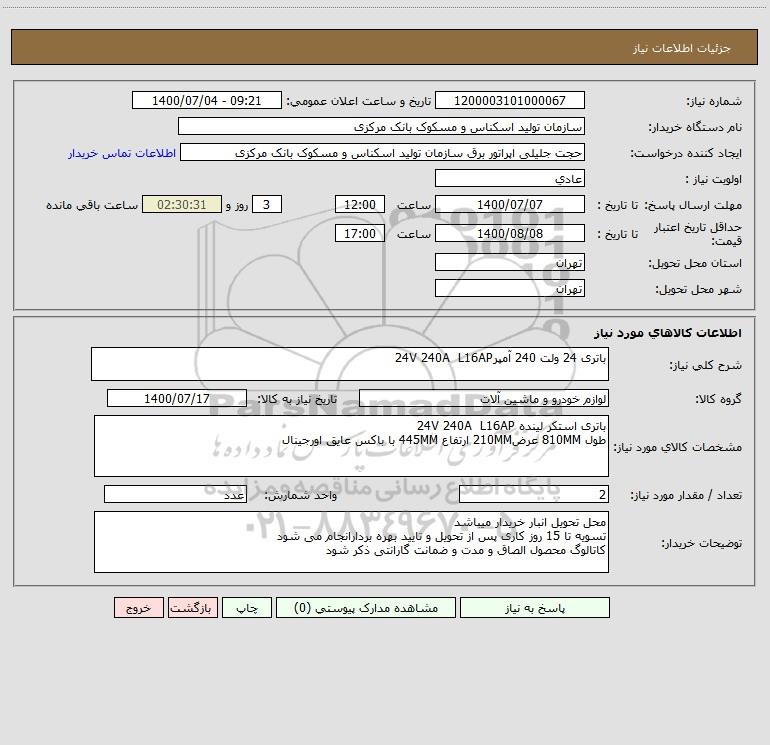Click the request creator name field
Screen dimensions: 770x745
coord(382,152)
